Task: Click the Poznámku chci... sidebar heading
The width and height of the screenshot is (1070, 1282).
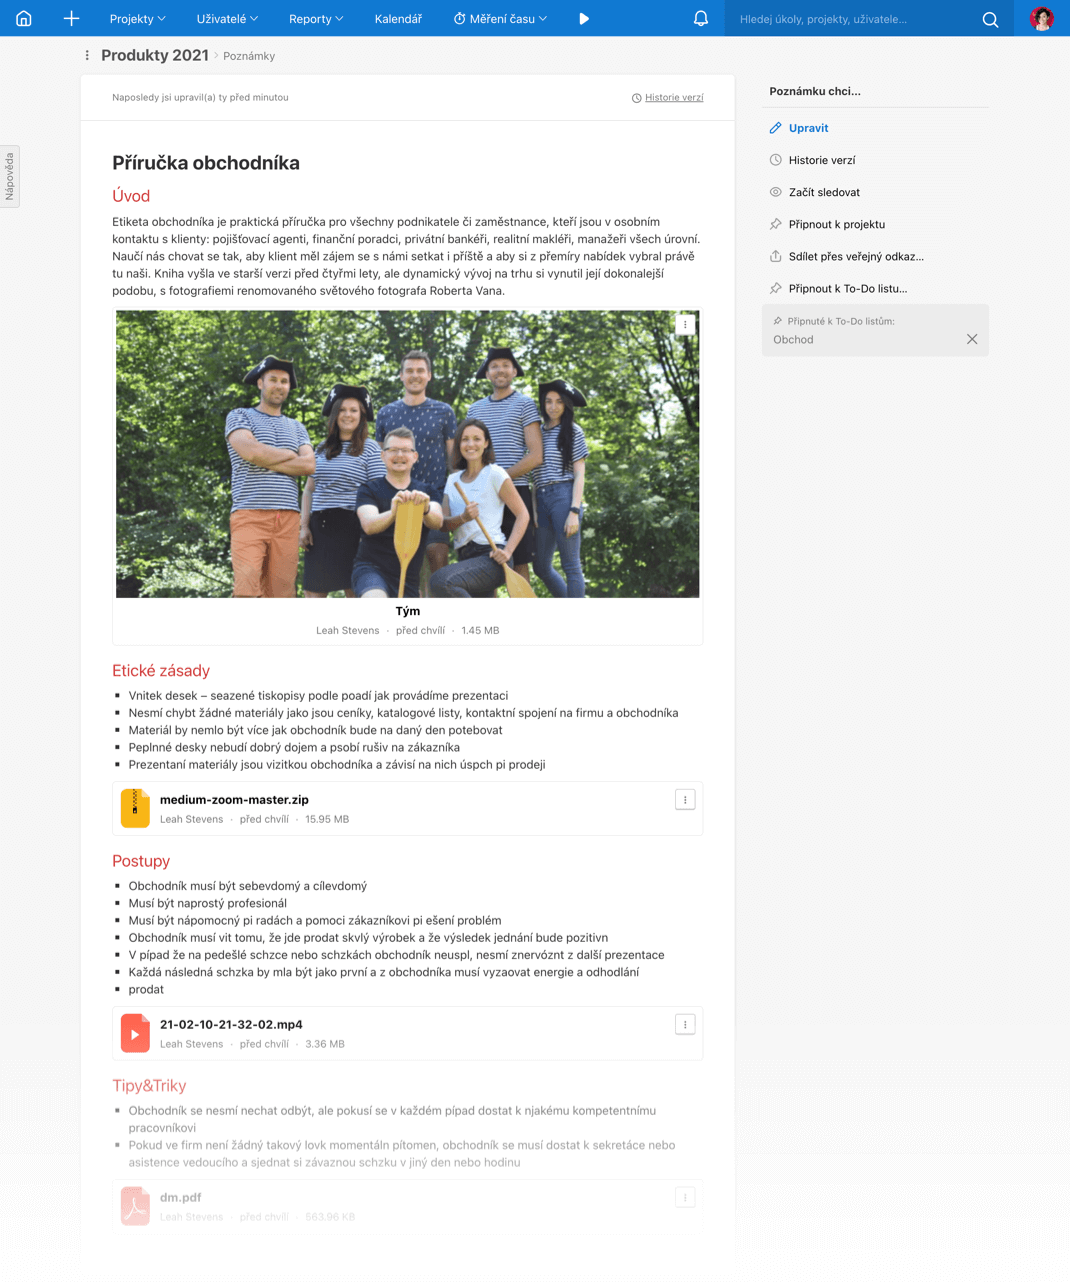Action: click(x=815, y=91)
